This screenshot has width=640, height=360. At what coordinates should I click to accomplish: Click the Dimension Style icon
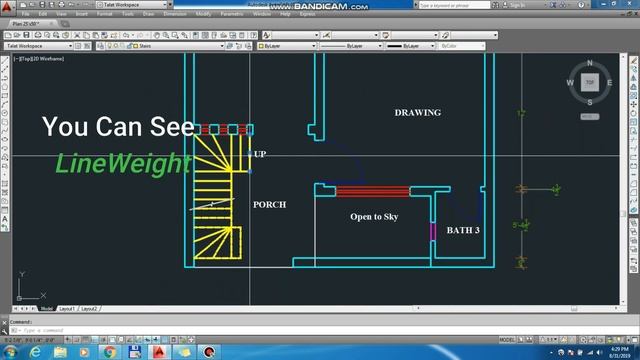pos(326,36)
